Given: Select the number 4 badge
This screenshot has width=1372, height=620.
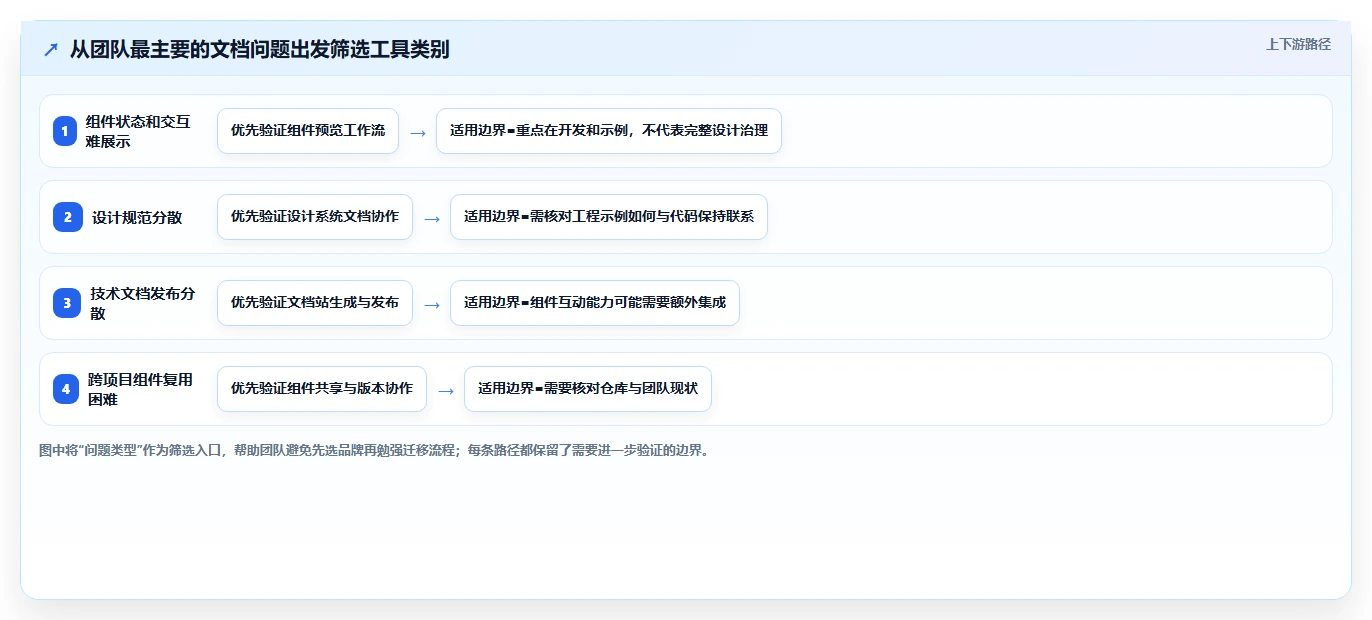Looking at the screenshot, I should click(66, 389).
